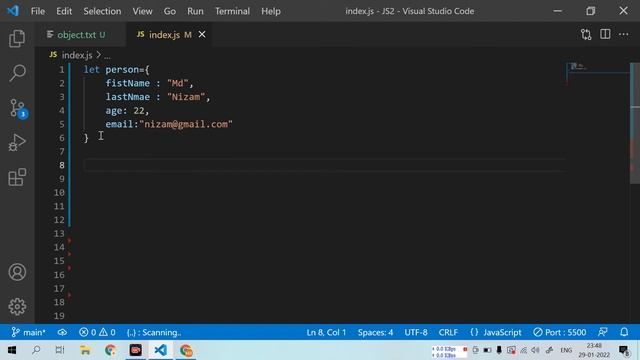
Task: Open first Chrome icon on taskbar
Action: (110, 350)
